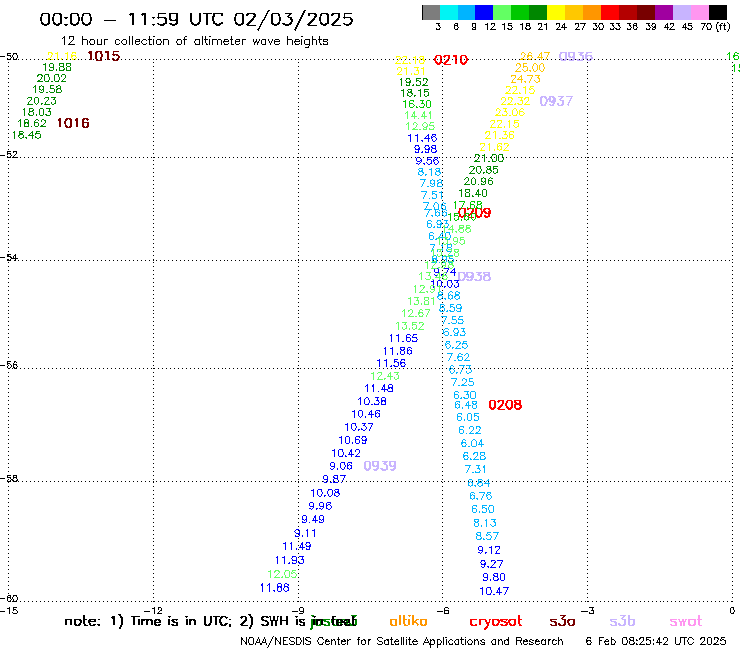This screenshot has height=650, width=740.
Task: Select the cryosat time marker "0210"
Action: tap(451, 60)
